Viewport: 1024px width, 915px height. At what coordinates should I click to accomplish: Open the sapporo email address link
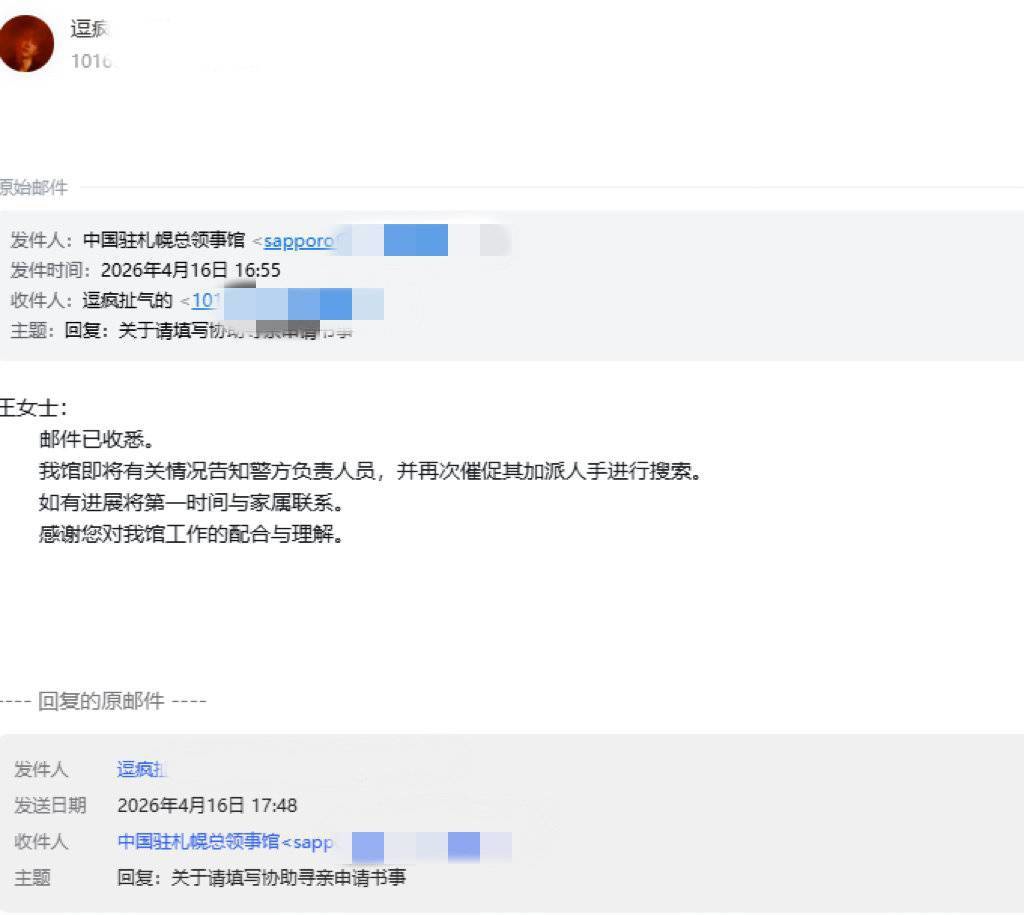point(299,240)
